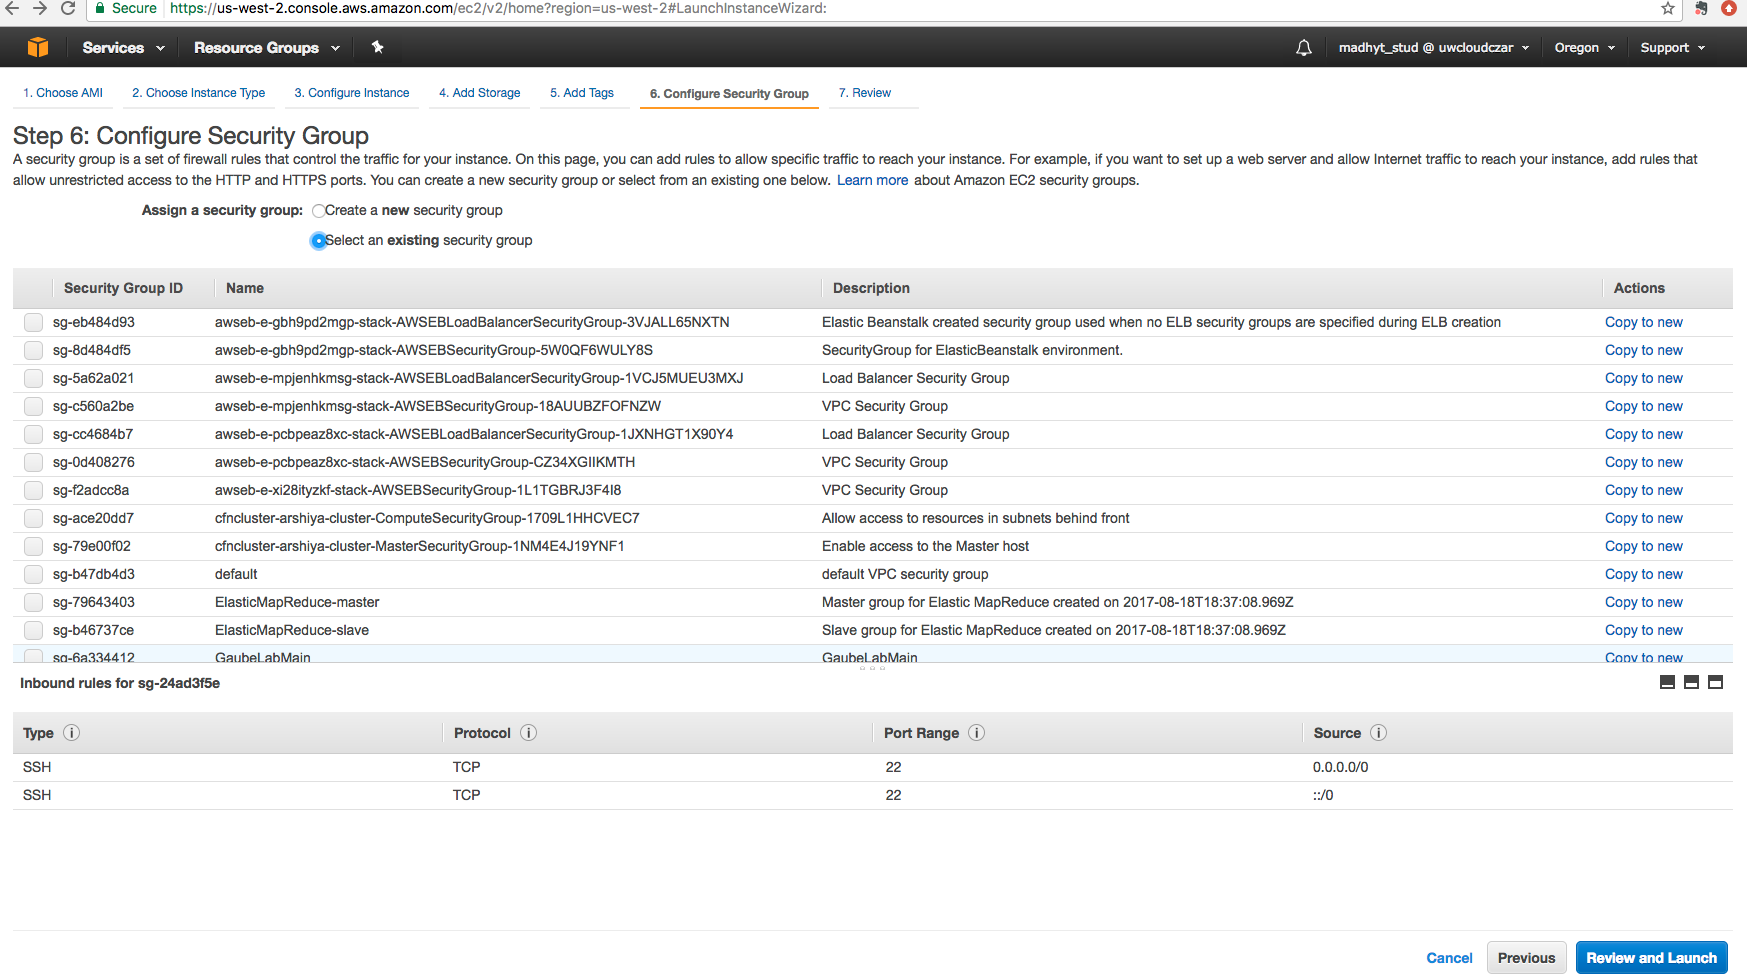The width and height of the screenshot is (1747, 980).
Task: Set inbound rules pane to half height
Action: (x=1691, y=683)
